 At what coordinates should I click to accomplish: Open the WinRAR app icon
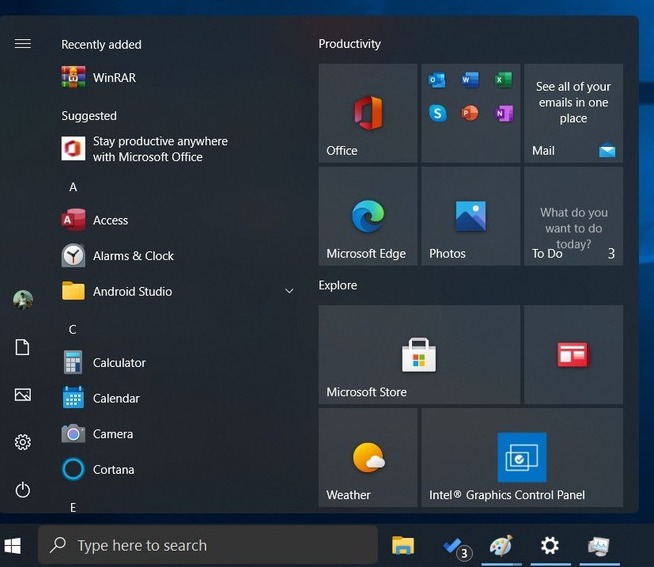click(73, 77)
